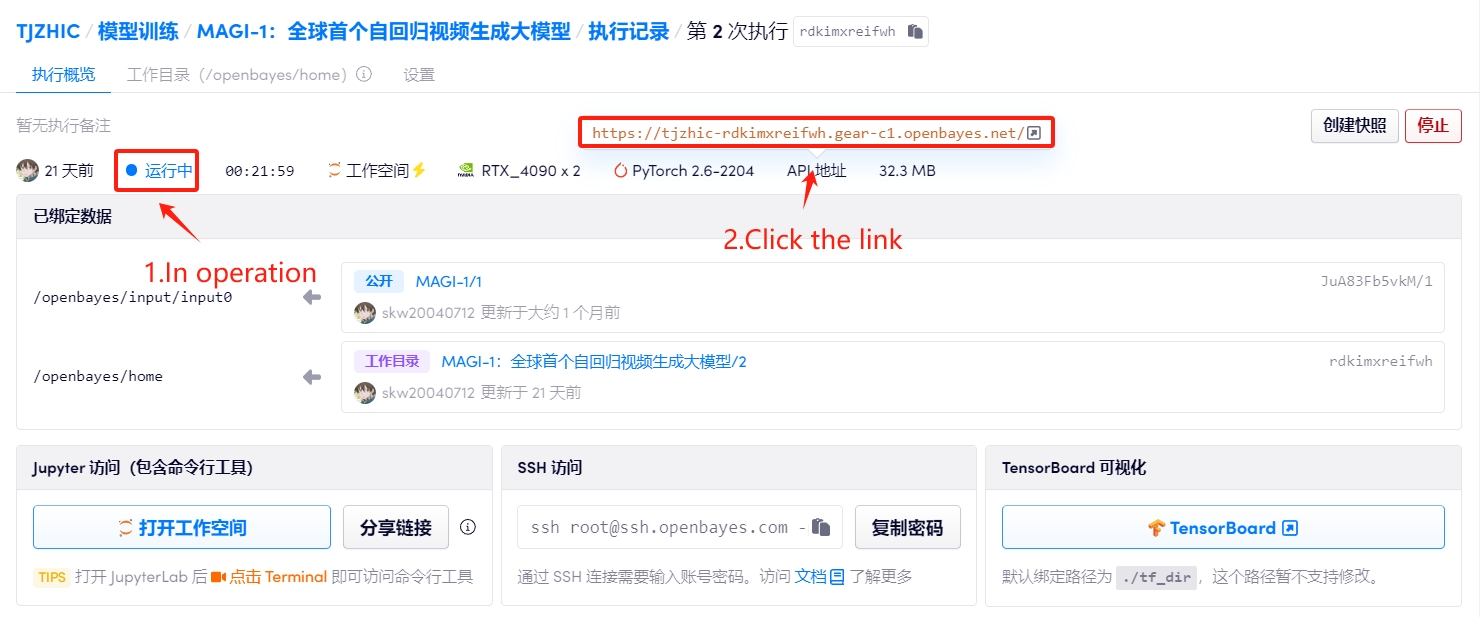1480x617 pixels.
Task: Open the MAGI-1/1 dataset link
Action: point(448,282)
